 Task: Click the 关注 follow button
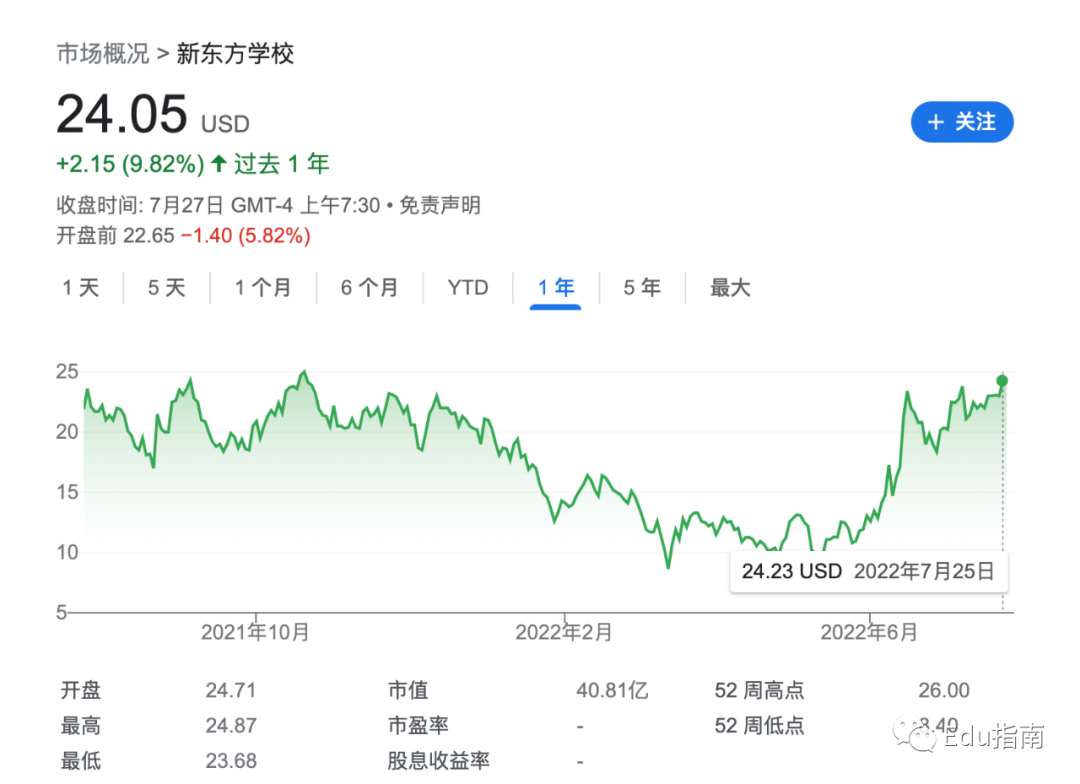click(962, 122)
